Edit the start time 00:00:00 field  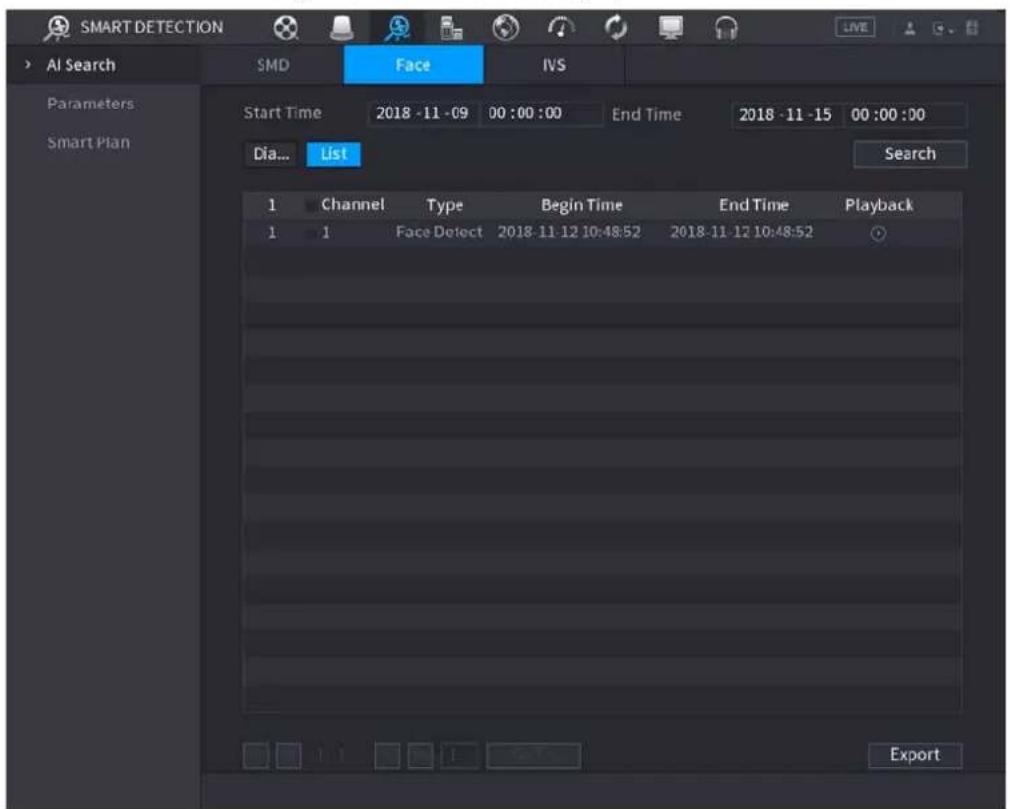click(x=541, y=113)
